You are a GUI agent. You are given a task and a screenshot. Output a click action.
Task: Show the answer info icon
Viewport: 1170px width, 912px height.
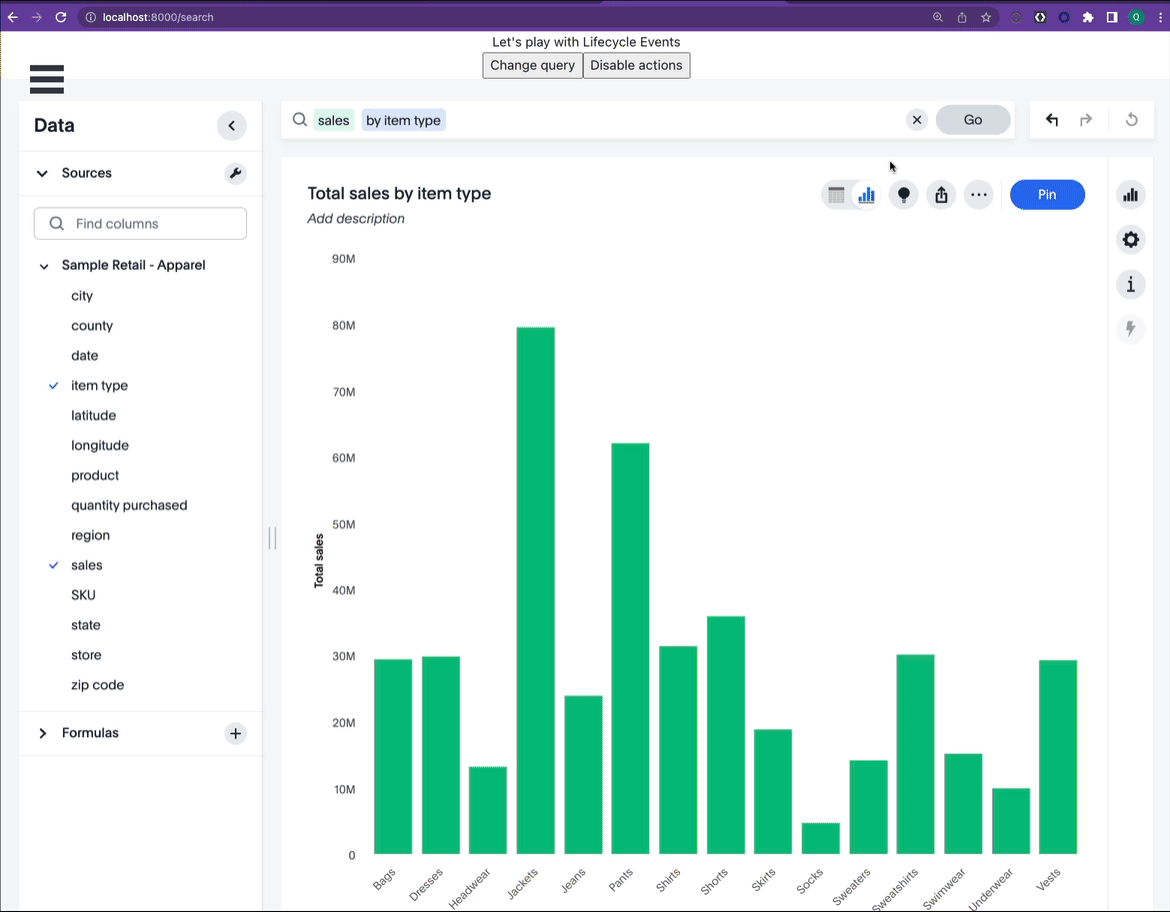(x=1130, y=285)
